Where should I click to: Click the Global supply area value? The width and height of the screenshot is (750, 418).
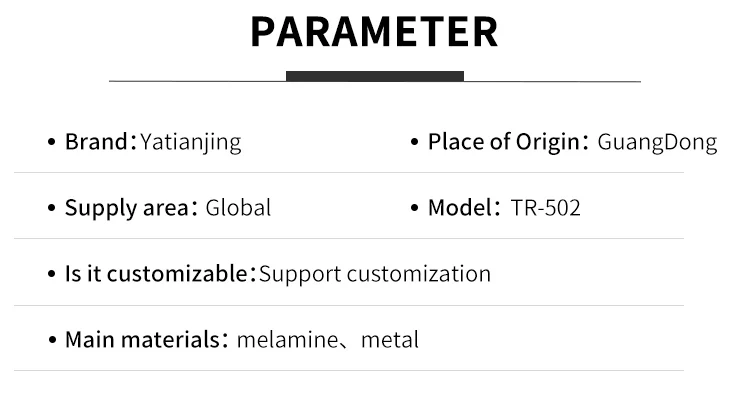coord(238,208)
